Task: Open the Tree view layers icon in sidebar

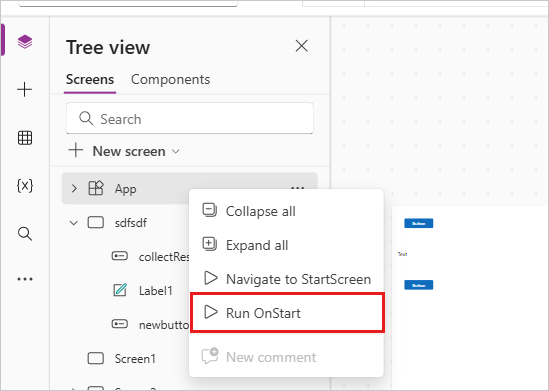Action: coord(25,42)
